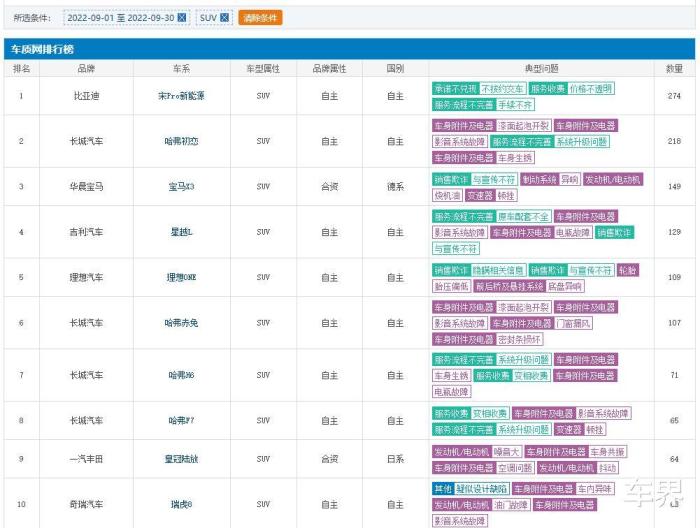Click the 制动系统 异响 tag

pos(550,180)
